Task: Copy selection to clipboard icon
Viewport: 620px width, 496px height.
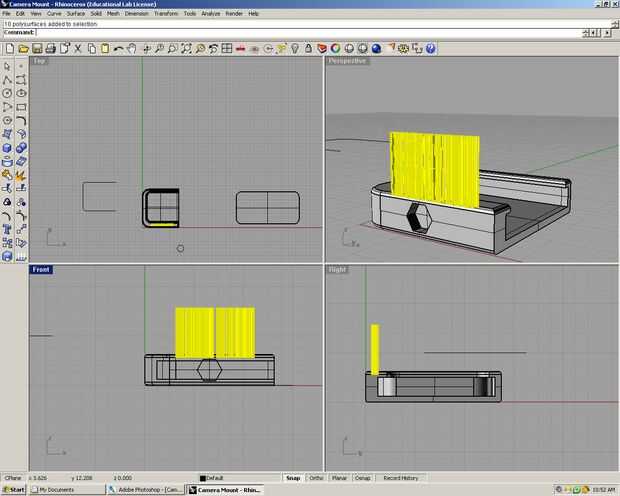Action: [x=92, y=49]
